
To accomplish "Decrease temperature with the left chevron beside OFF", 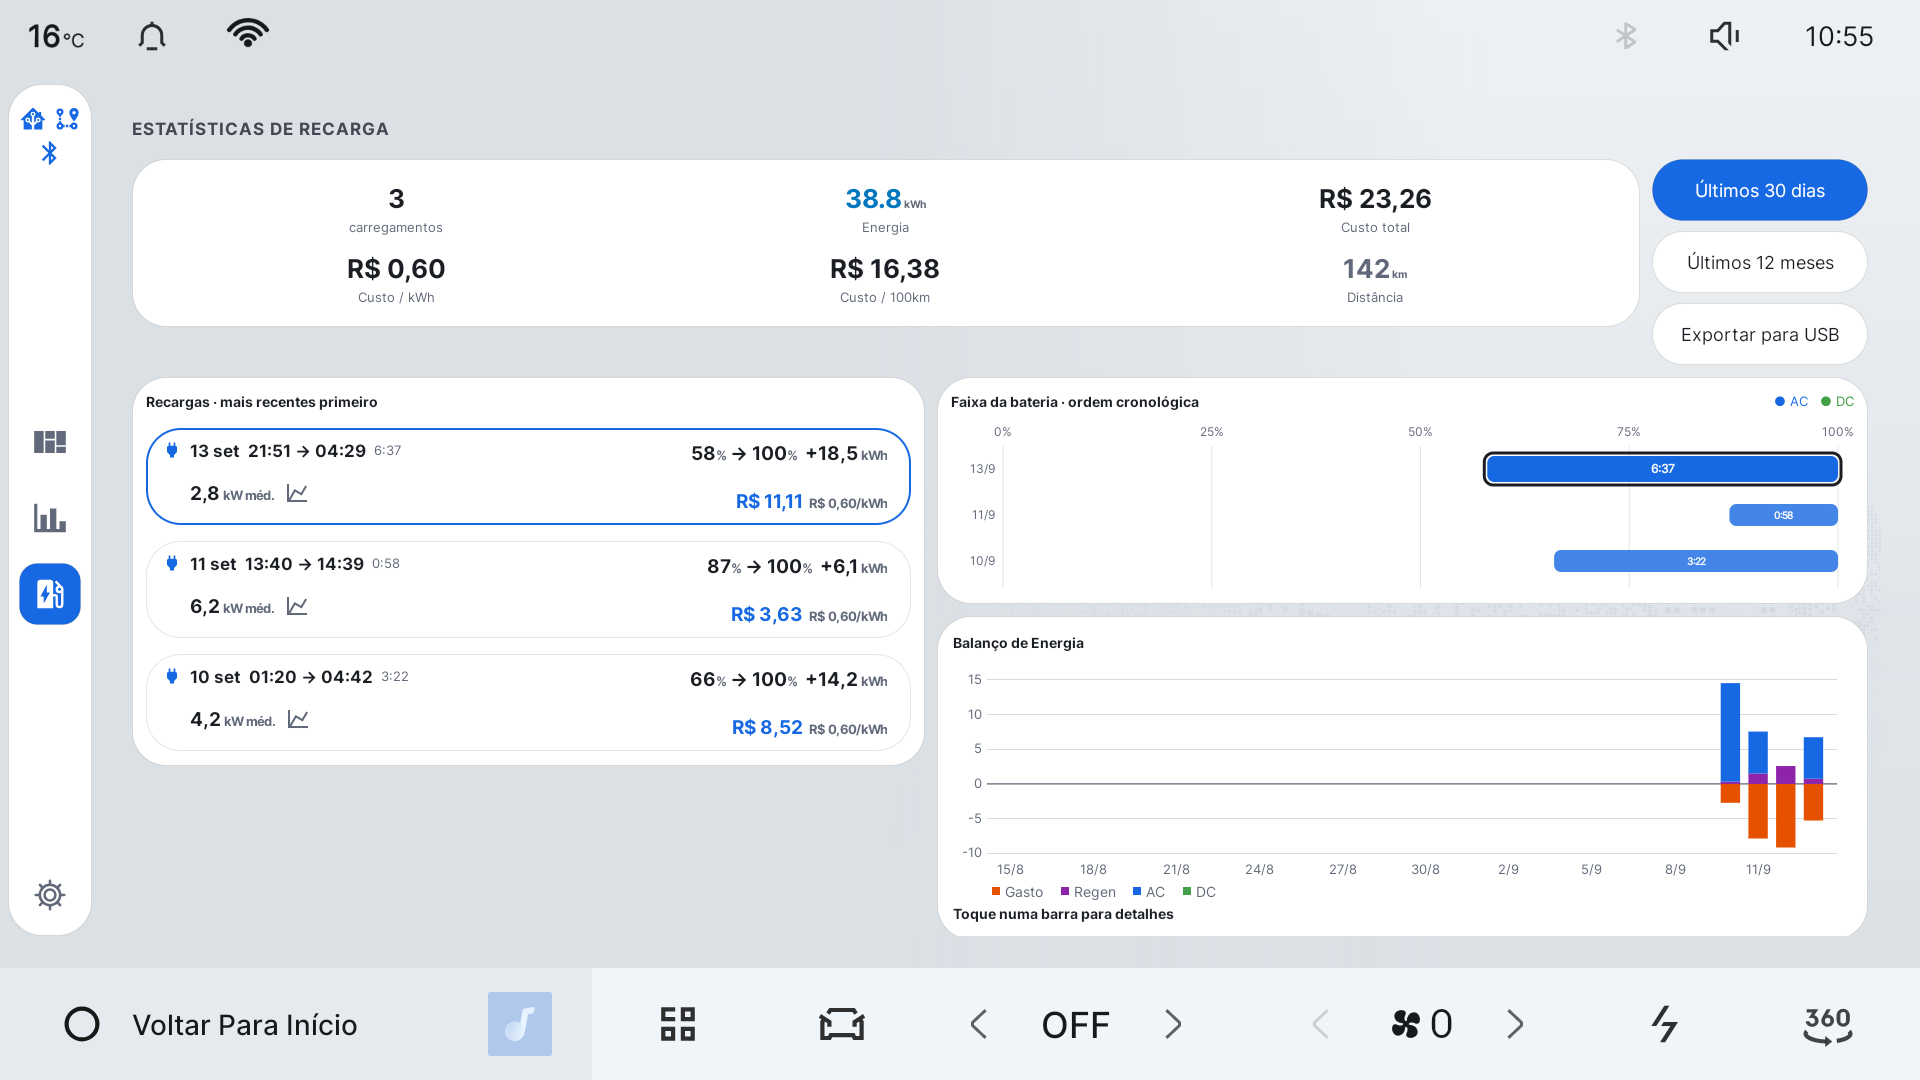I will coord(979,1024).
